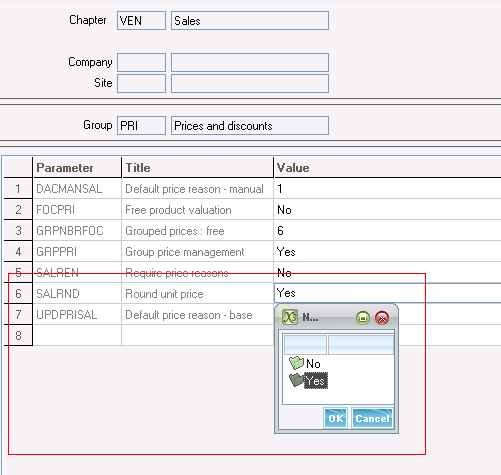Confirm selection with OK button
501x475 pixels.
336,418
